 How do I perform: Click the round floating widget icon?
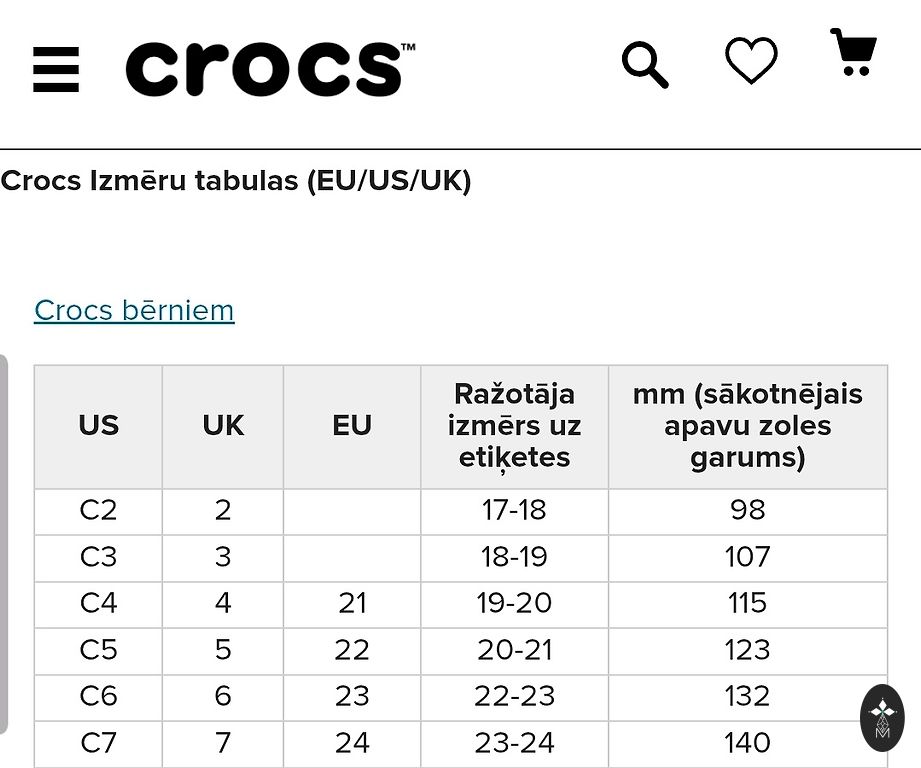pos(882,718)
